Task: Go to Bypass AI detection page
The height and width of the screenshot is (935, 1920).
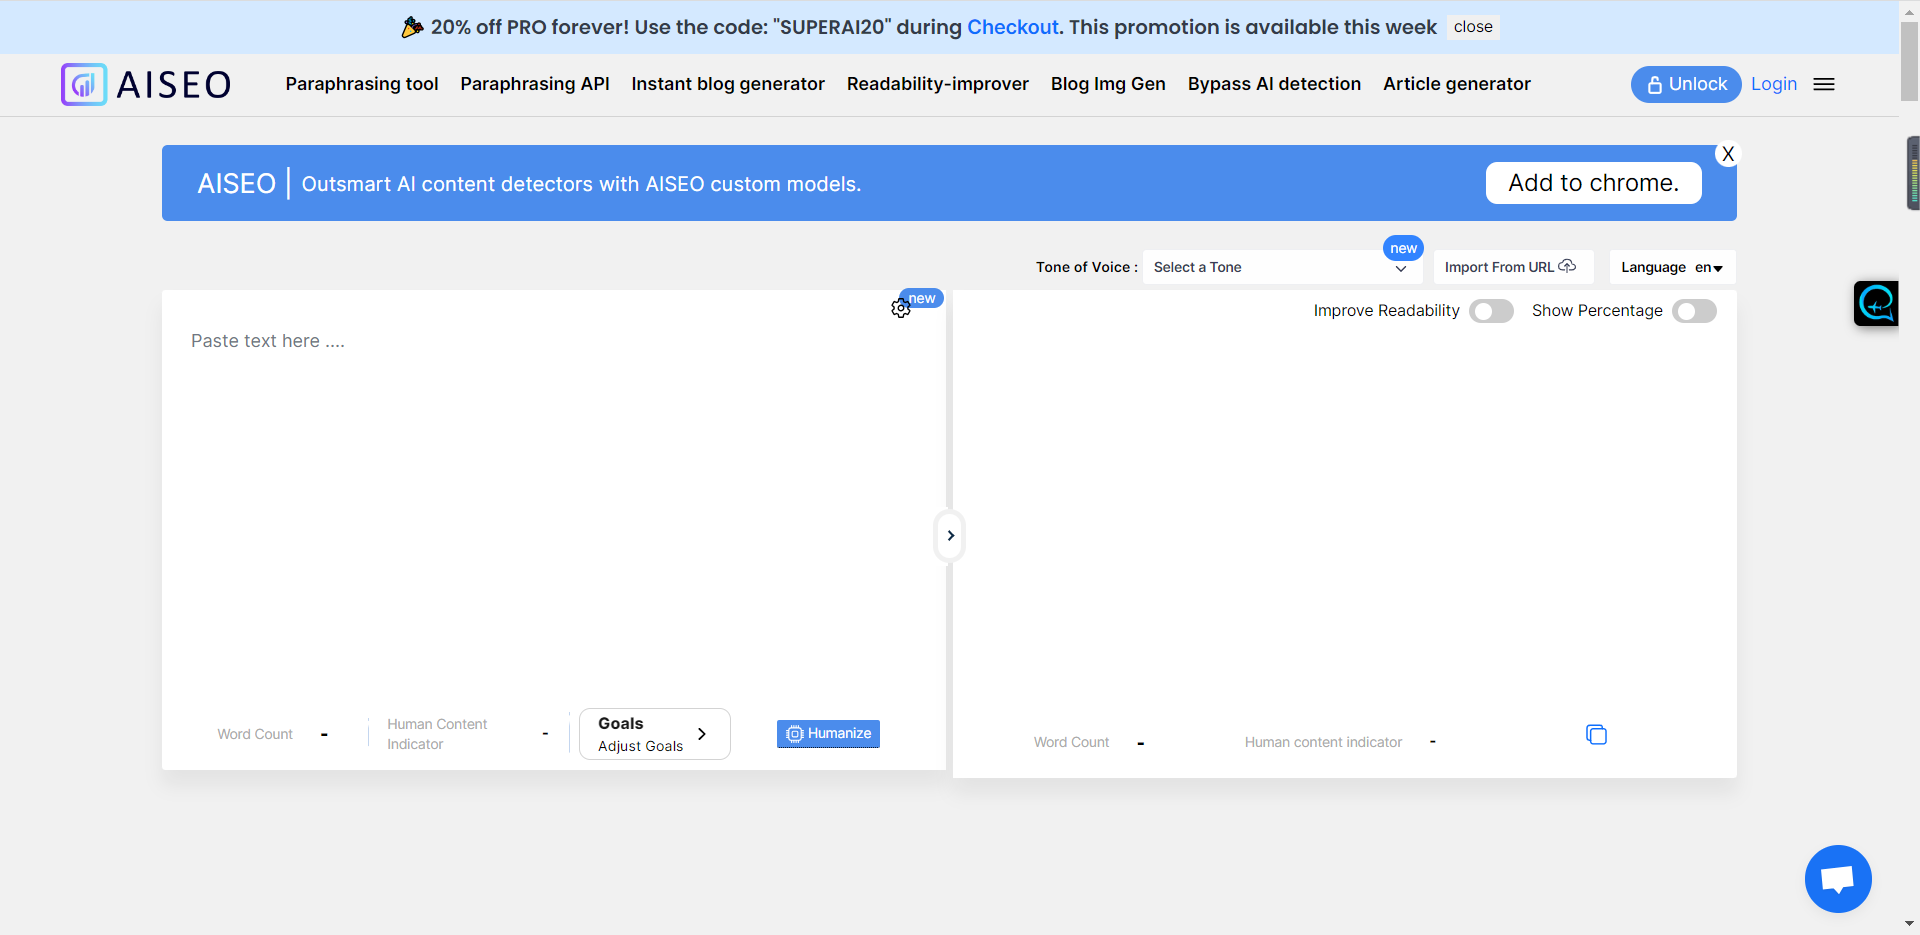Action: pos(1274,85)
